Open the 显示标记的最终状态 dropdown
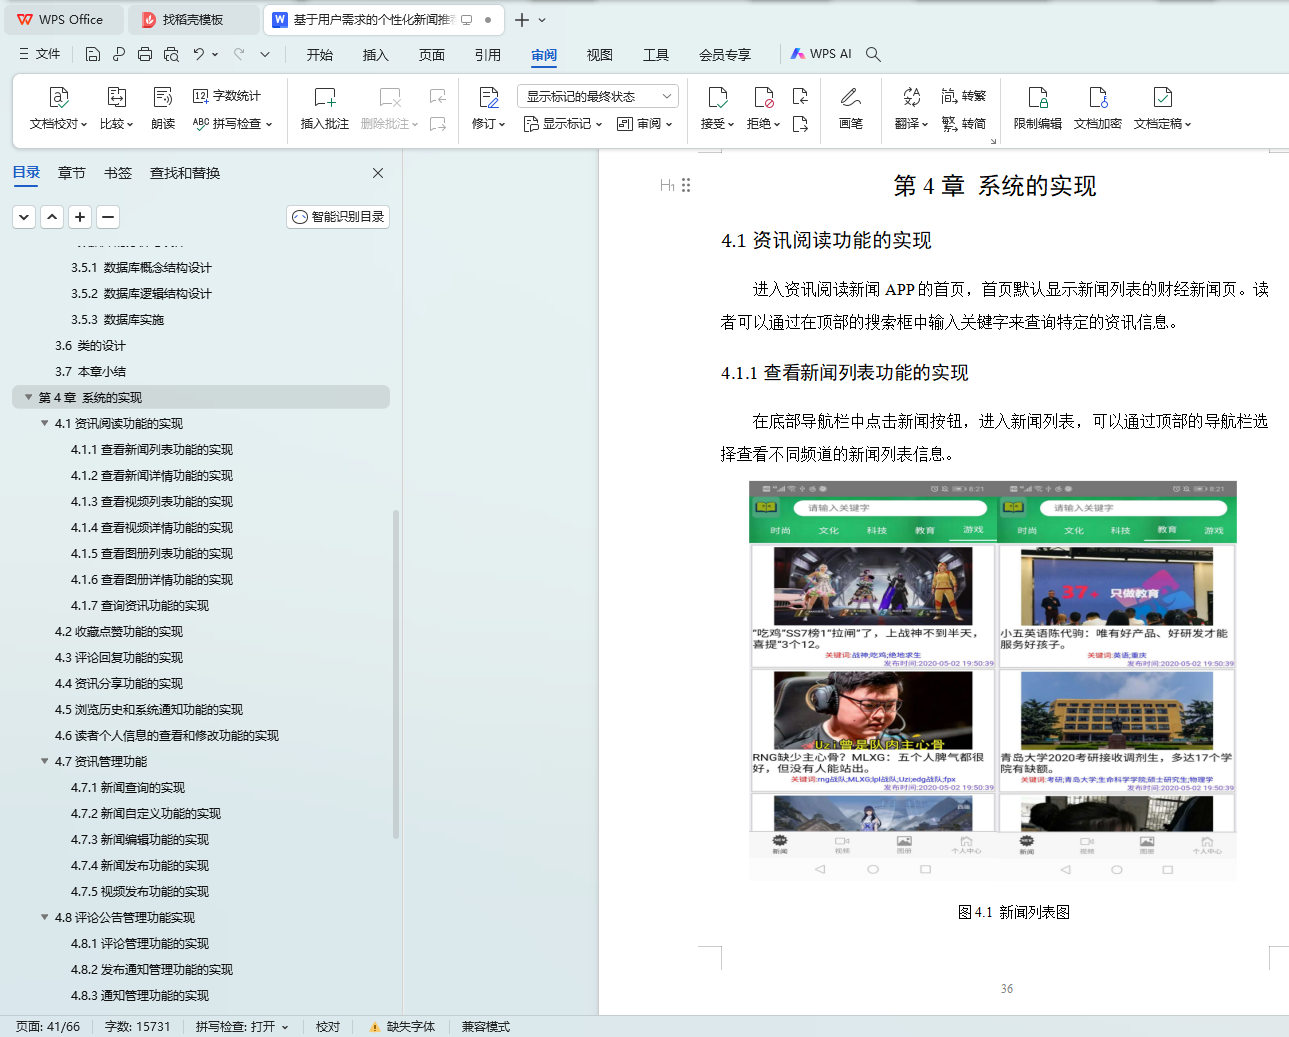 pos(598,96)
